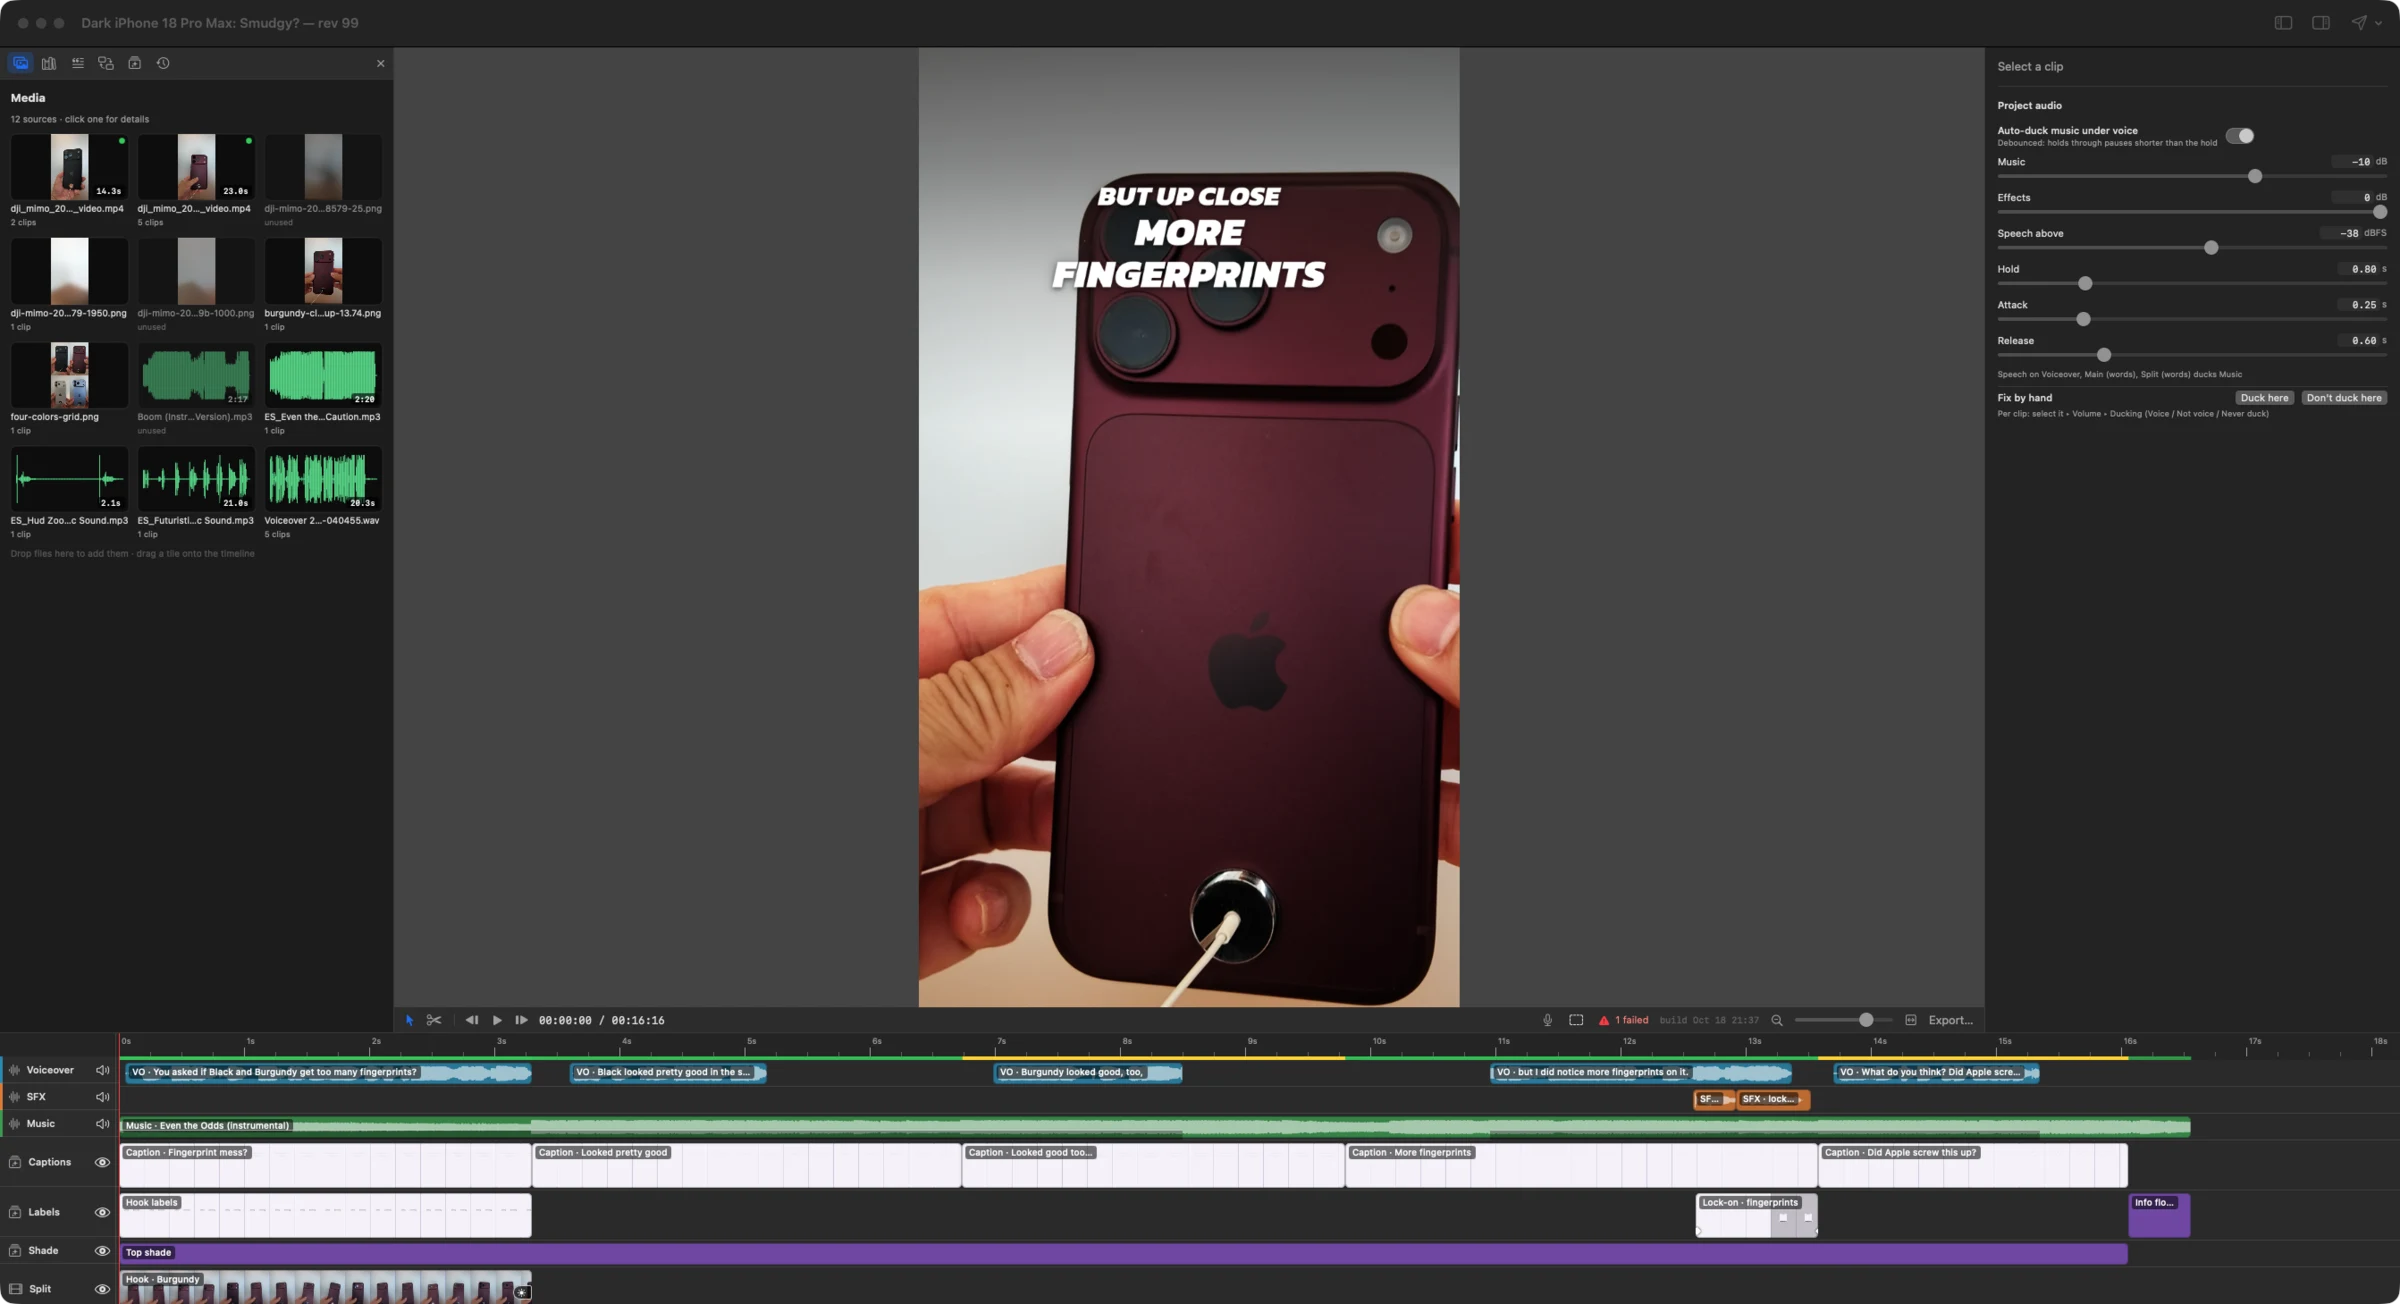Open the share send dropdown
The width and height of the screenshot is (2400, 1304).
pyautogui.click(x=2365, y=23)
